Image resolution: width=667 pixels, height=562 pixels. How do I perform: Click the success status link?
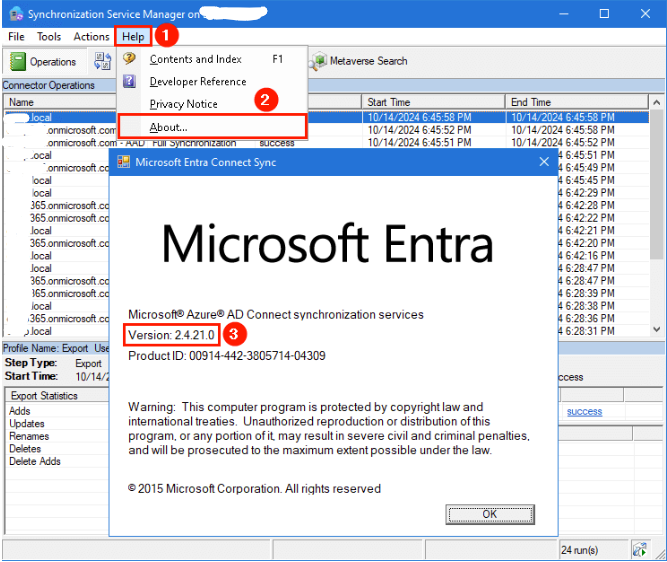point(584,411)
